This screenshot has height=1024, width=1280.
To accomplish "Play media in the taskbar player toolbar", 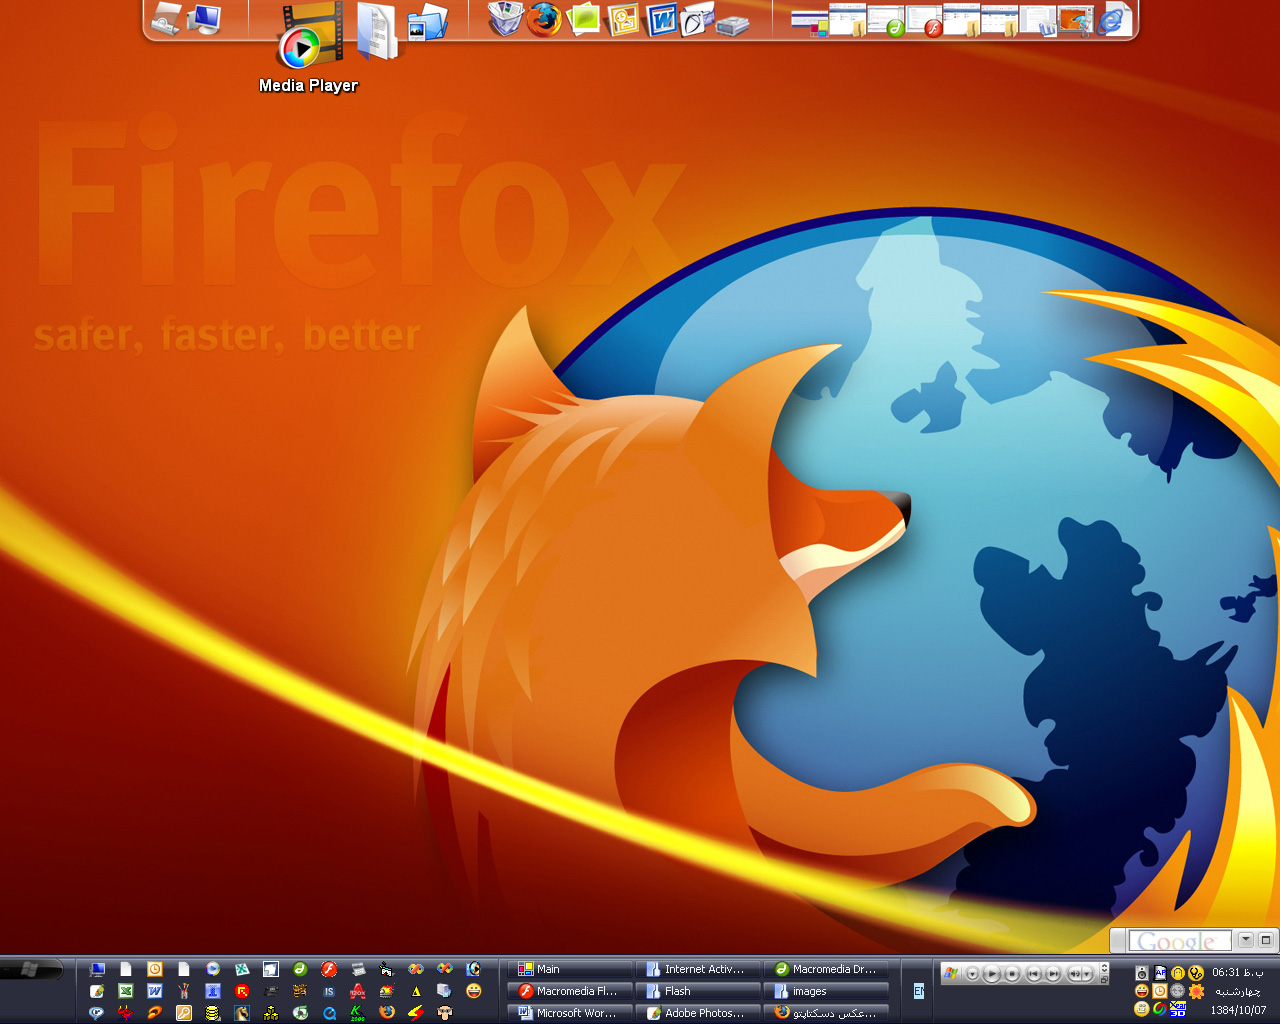I will [x=991, y=973].
